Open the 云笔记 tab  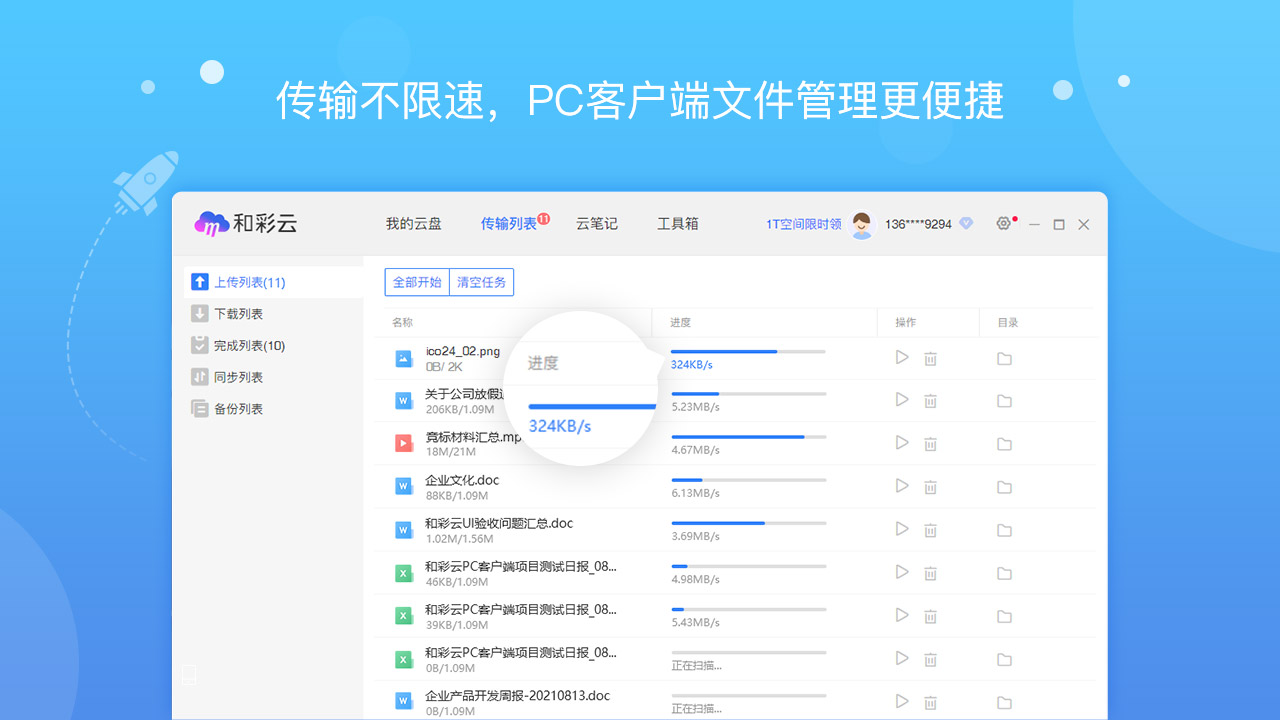(x=597, y=224)
